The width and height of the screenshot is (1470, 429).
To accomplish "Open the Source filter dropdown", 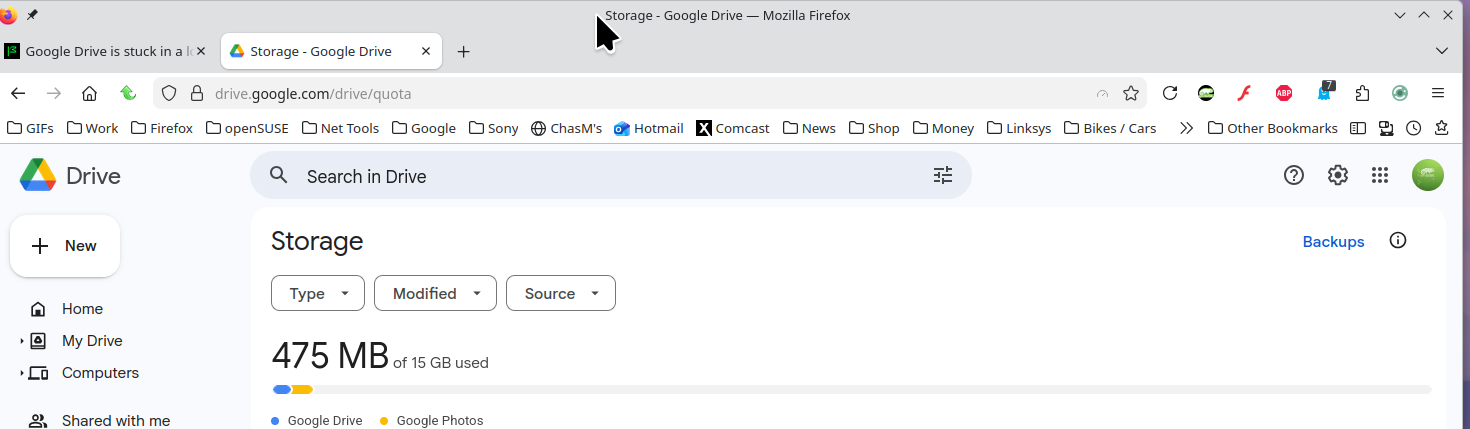I will click(x=561, y=293).
